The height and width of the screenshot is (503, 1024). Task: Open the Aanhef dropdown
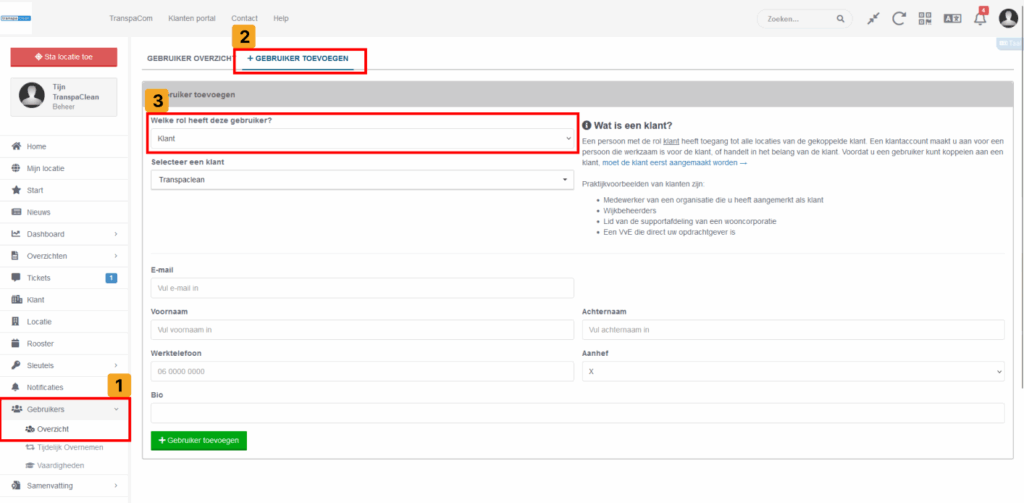tap(792, 371)
